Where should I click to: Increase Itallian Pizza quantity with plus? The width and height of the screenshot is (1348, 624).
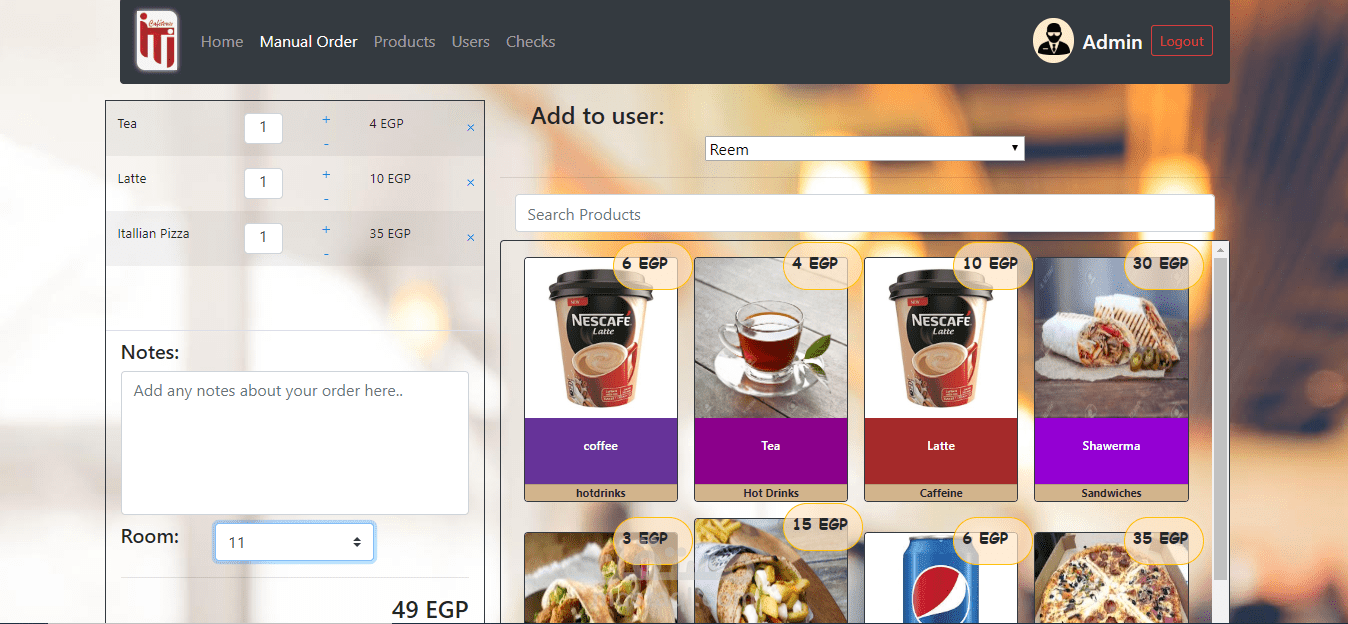pos(326,230)
